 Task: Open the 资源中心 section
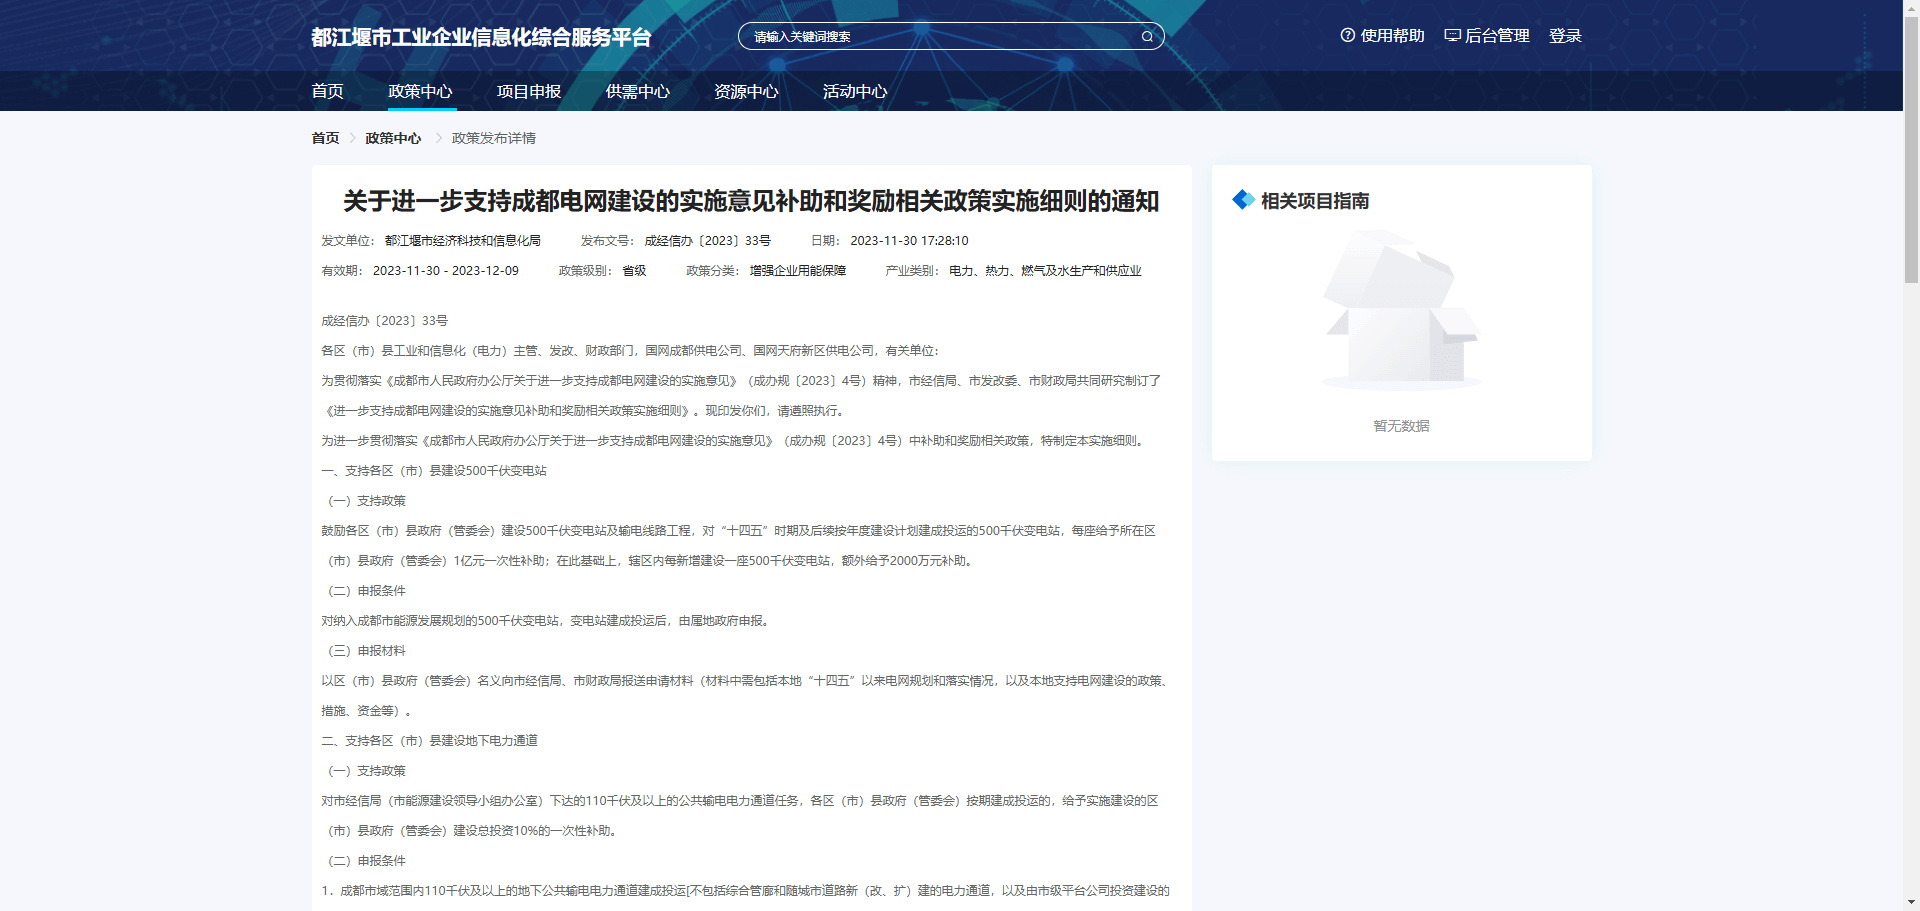pyautogui.click(x=746, y=91)
